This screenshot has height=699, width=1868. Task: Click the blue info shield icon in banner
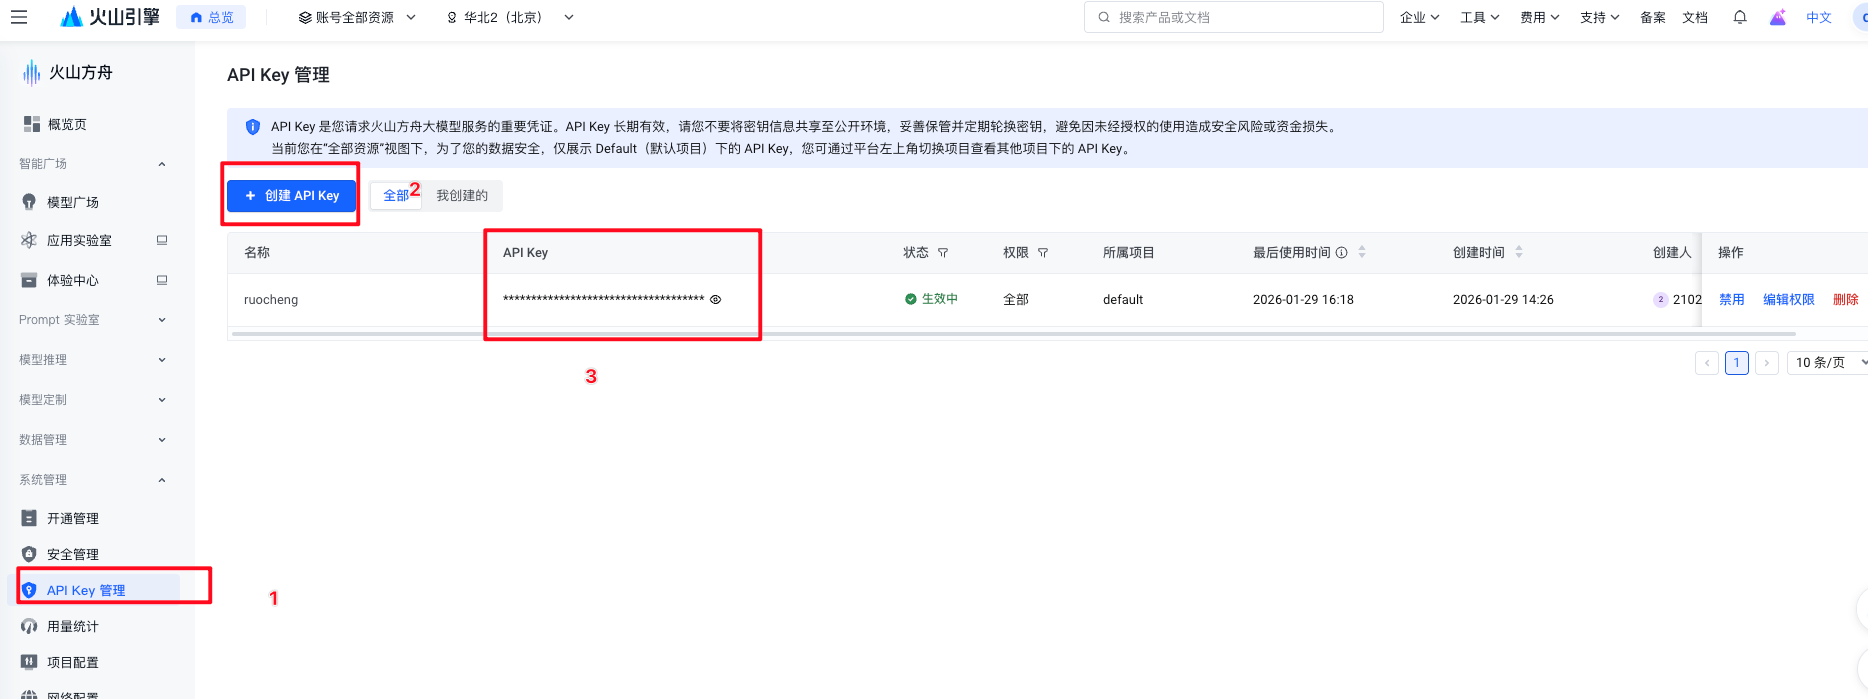tap(253, 127)
